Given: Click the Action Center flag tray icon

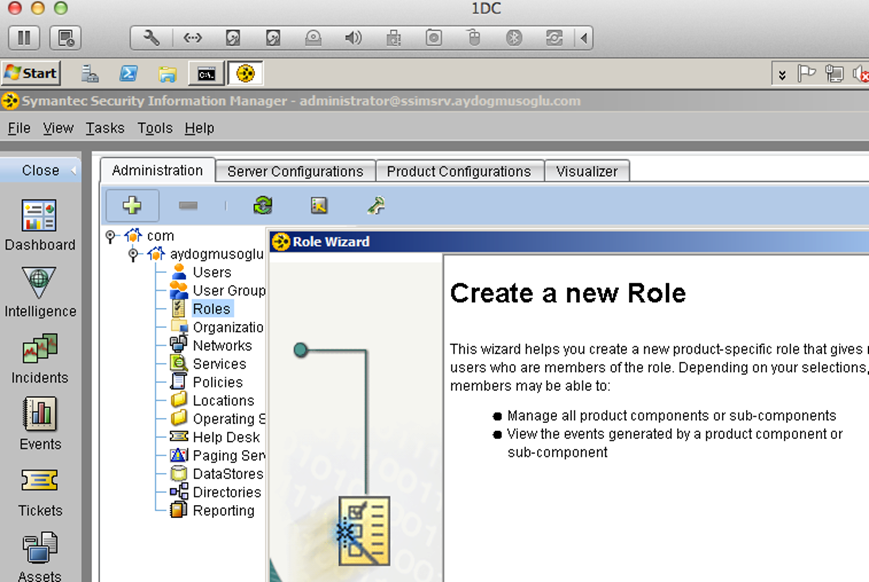Looking at the screenshot, I should click(806, 73).
